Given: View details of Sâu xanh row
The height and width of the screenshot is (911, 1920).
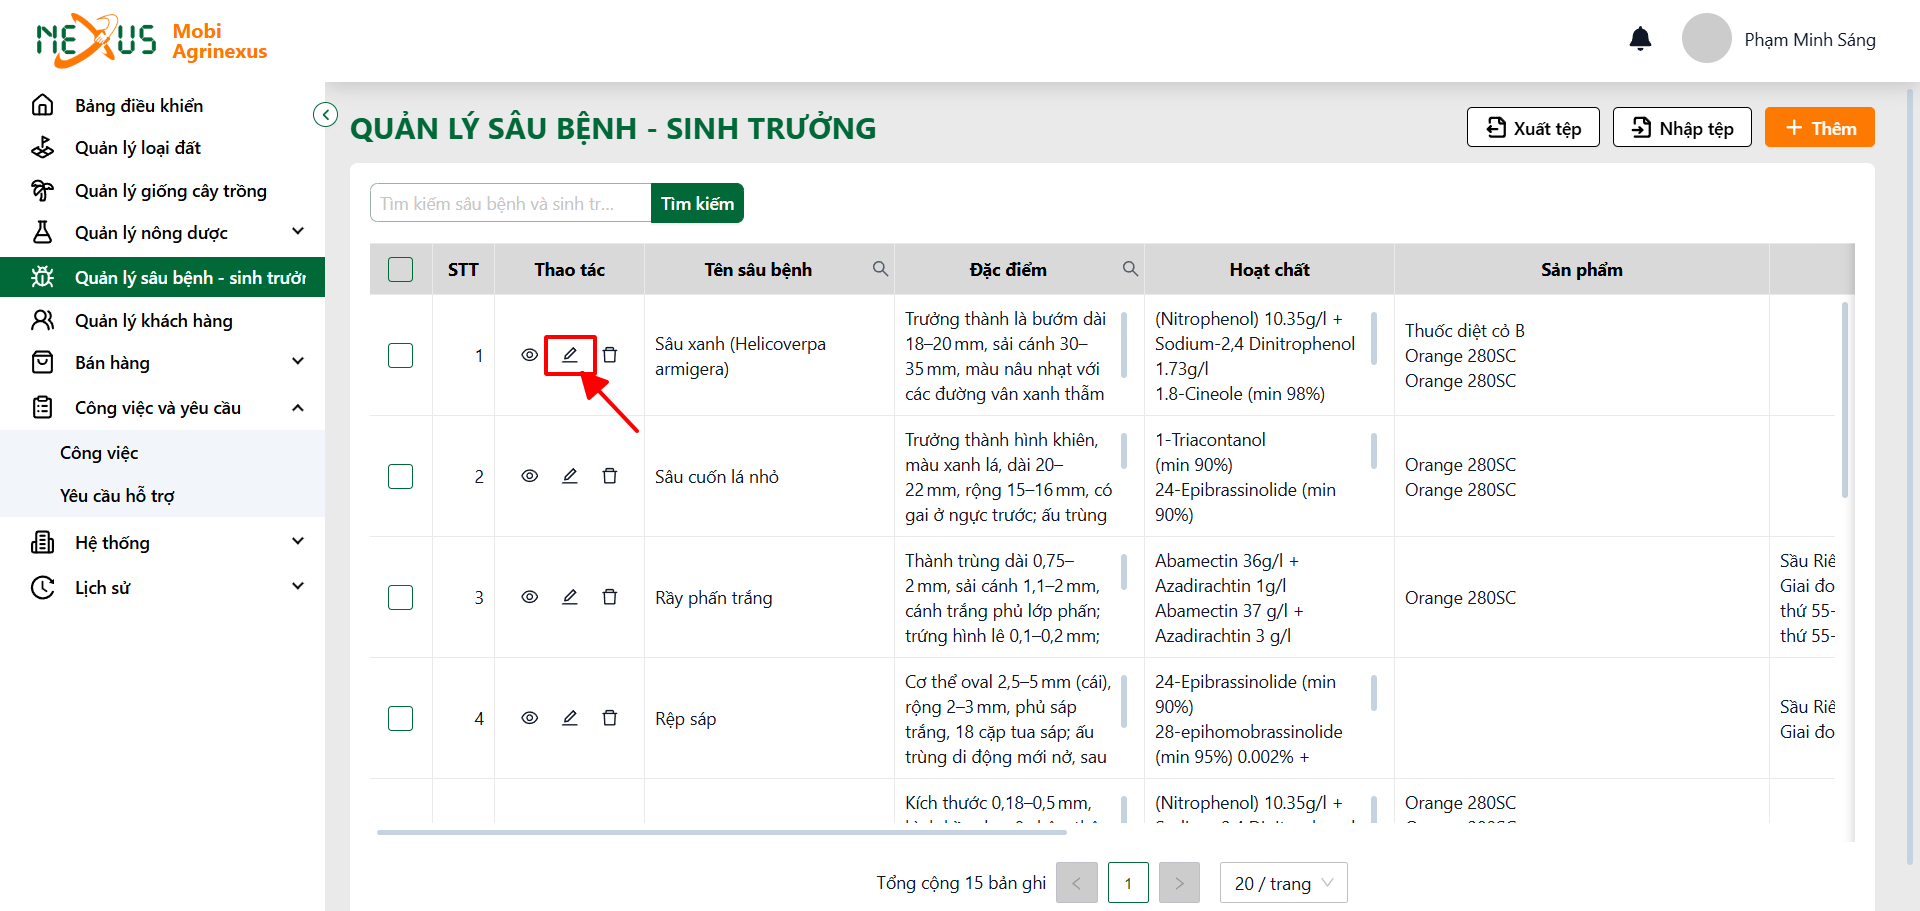Looking at the screenshot, I should click(530, 355).
